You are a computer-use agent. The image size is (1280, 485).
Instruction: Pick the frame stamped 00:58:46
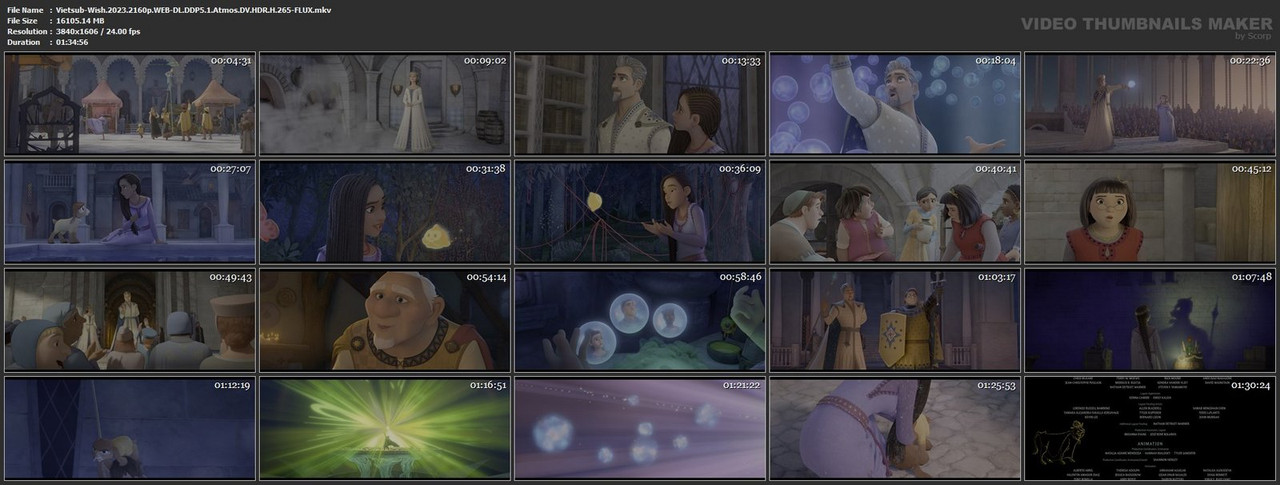639,319
